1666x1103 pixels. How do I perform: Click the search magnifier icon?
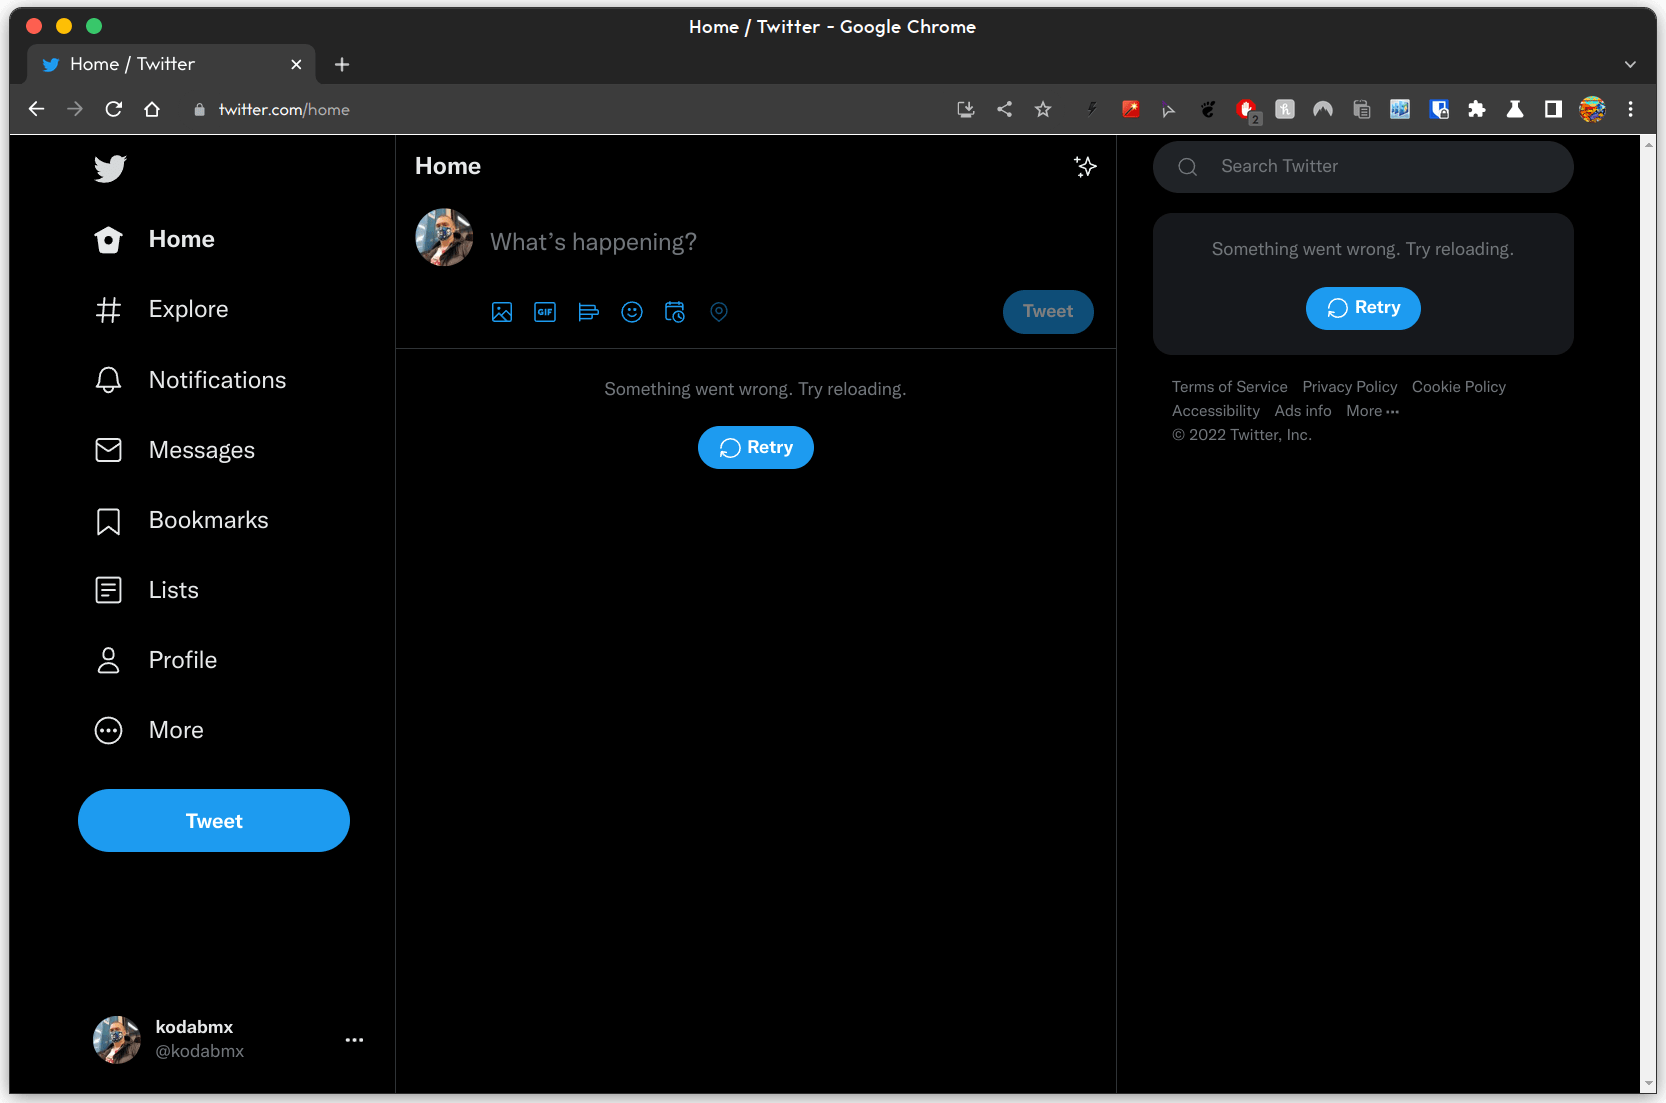click(x=1188, y=167)
